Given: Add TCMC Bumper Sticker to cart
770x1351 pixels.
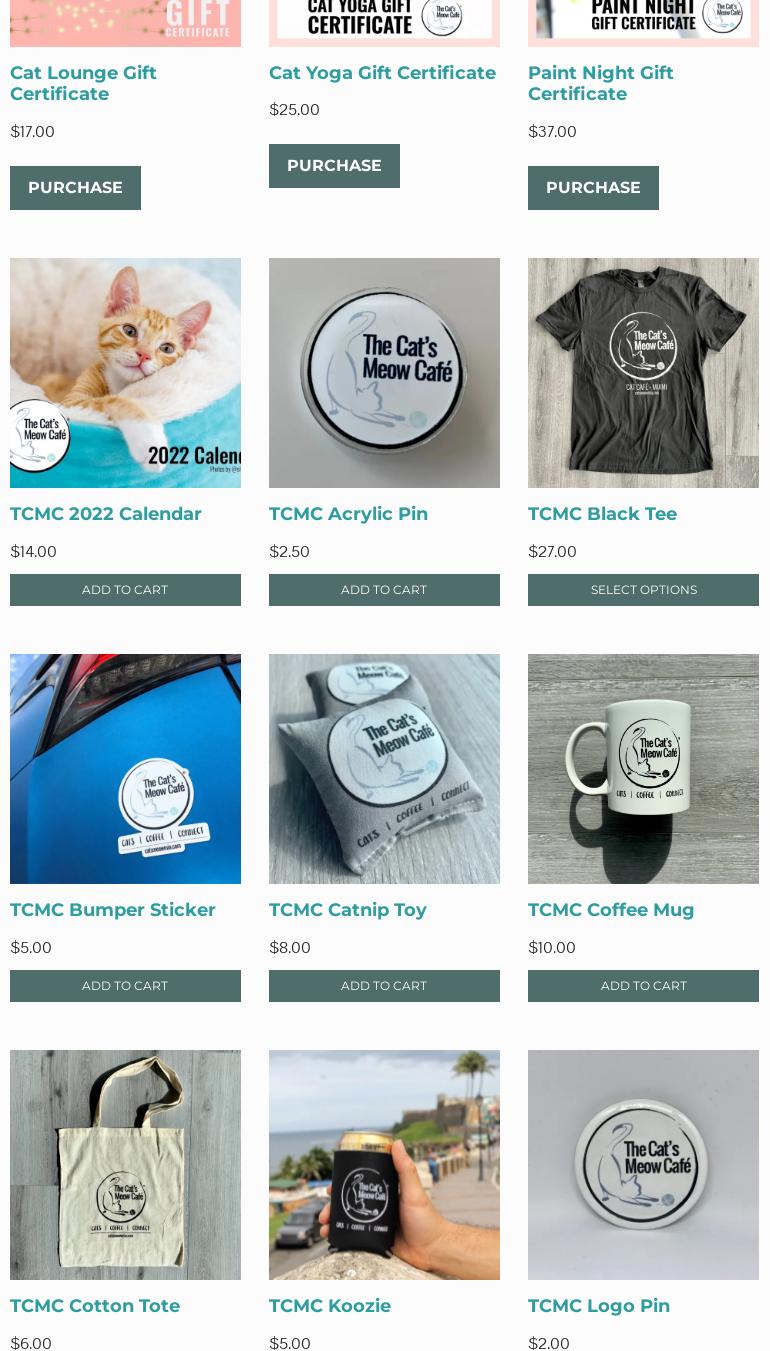Looking at the screenshot, I should coord(125,986).
